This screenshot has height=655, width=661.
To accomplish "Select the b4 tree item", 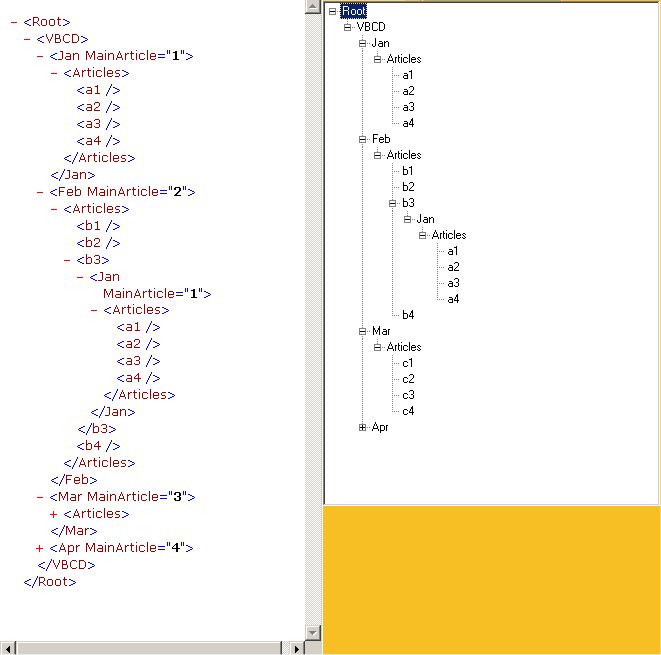I will coord(408,315).
